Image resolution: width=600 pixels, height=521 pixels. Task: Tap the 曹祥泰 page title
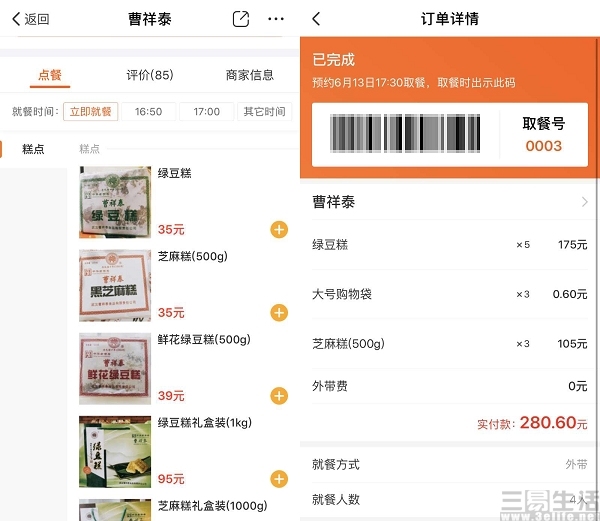pos(150,19)
